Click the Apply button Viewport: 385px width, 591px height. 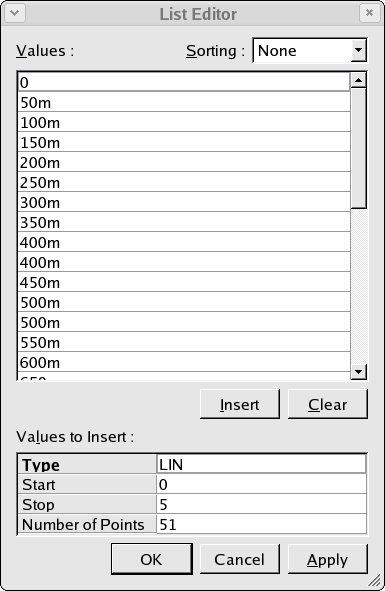(x=327, y=559)
